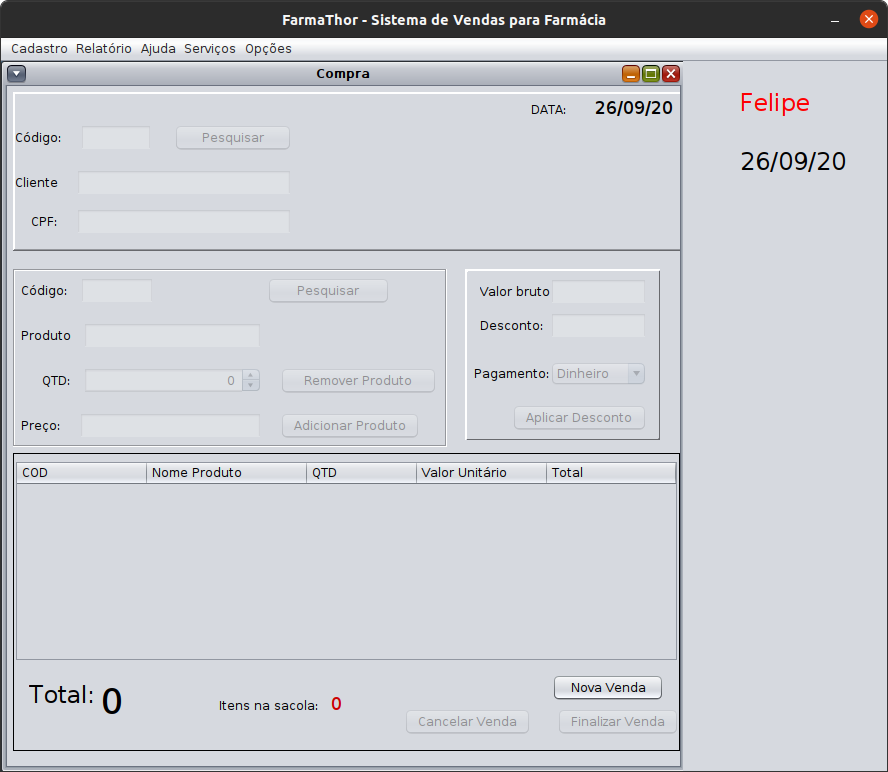Focus the product Código field
Screen dimensions: 888x772
117,291
